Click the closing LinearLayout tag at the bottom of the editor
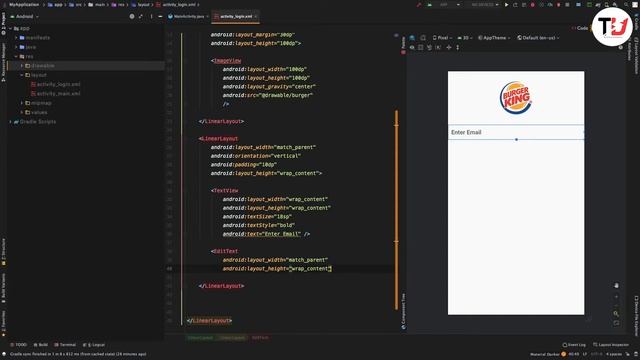640x360 pixels. pos(209,320)
